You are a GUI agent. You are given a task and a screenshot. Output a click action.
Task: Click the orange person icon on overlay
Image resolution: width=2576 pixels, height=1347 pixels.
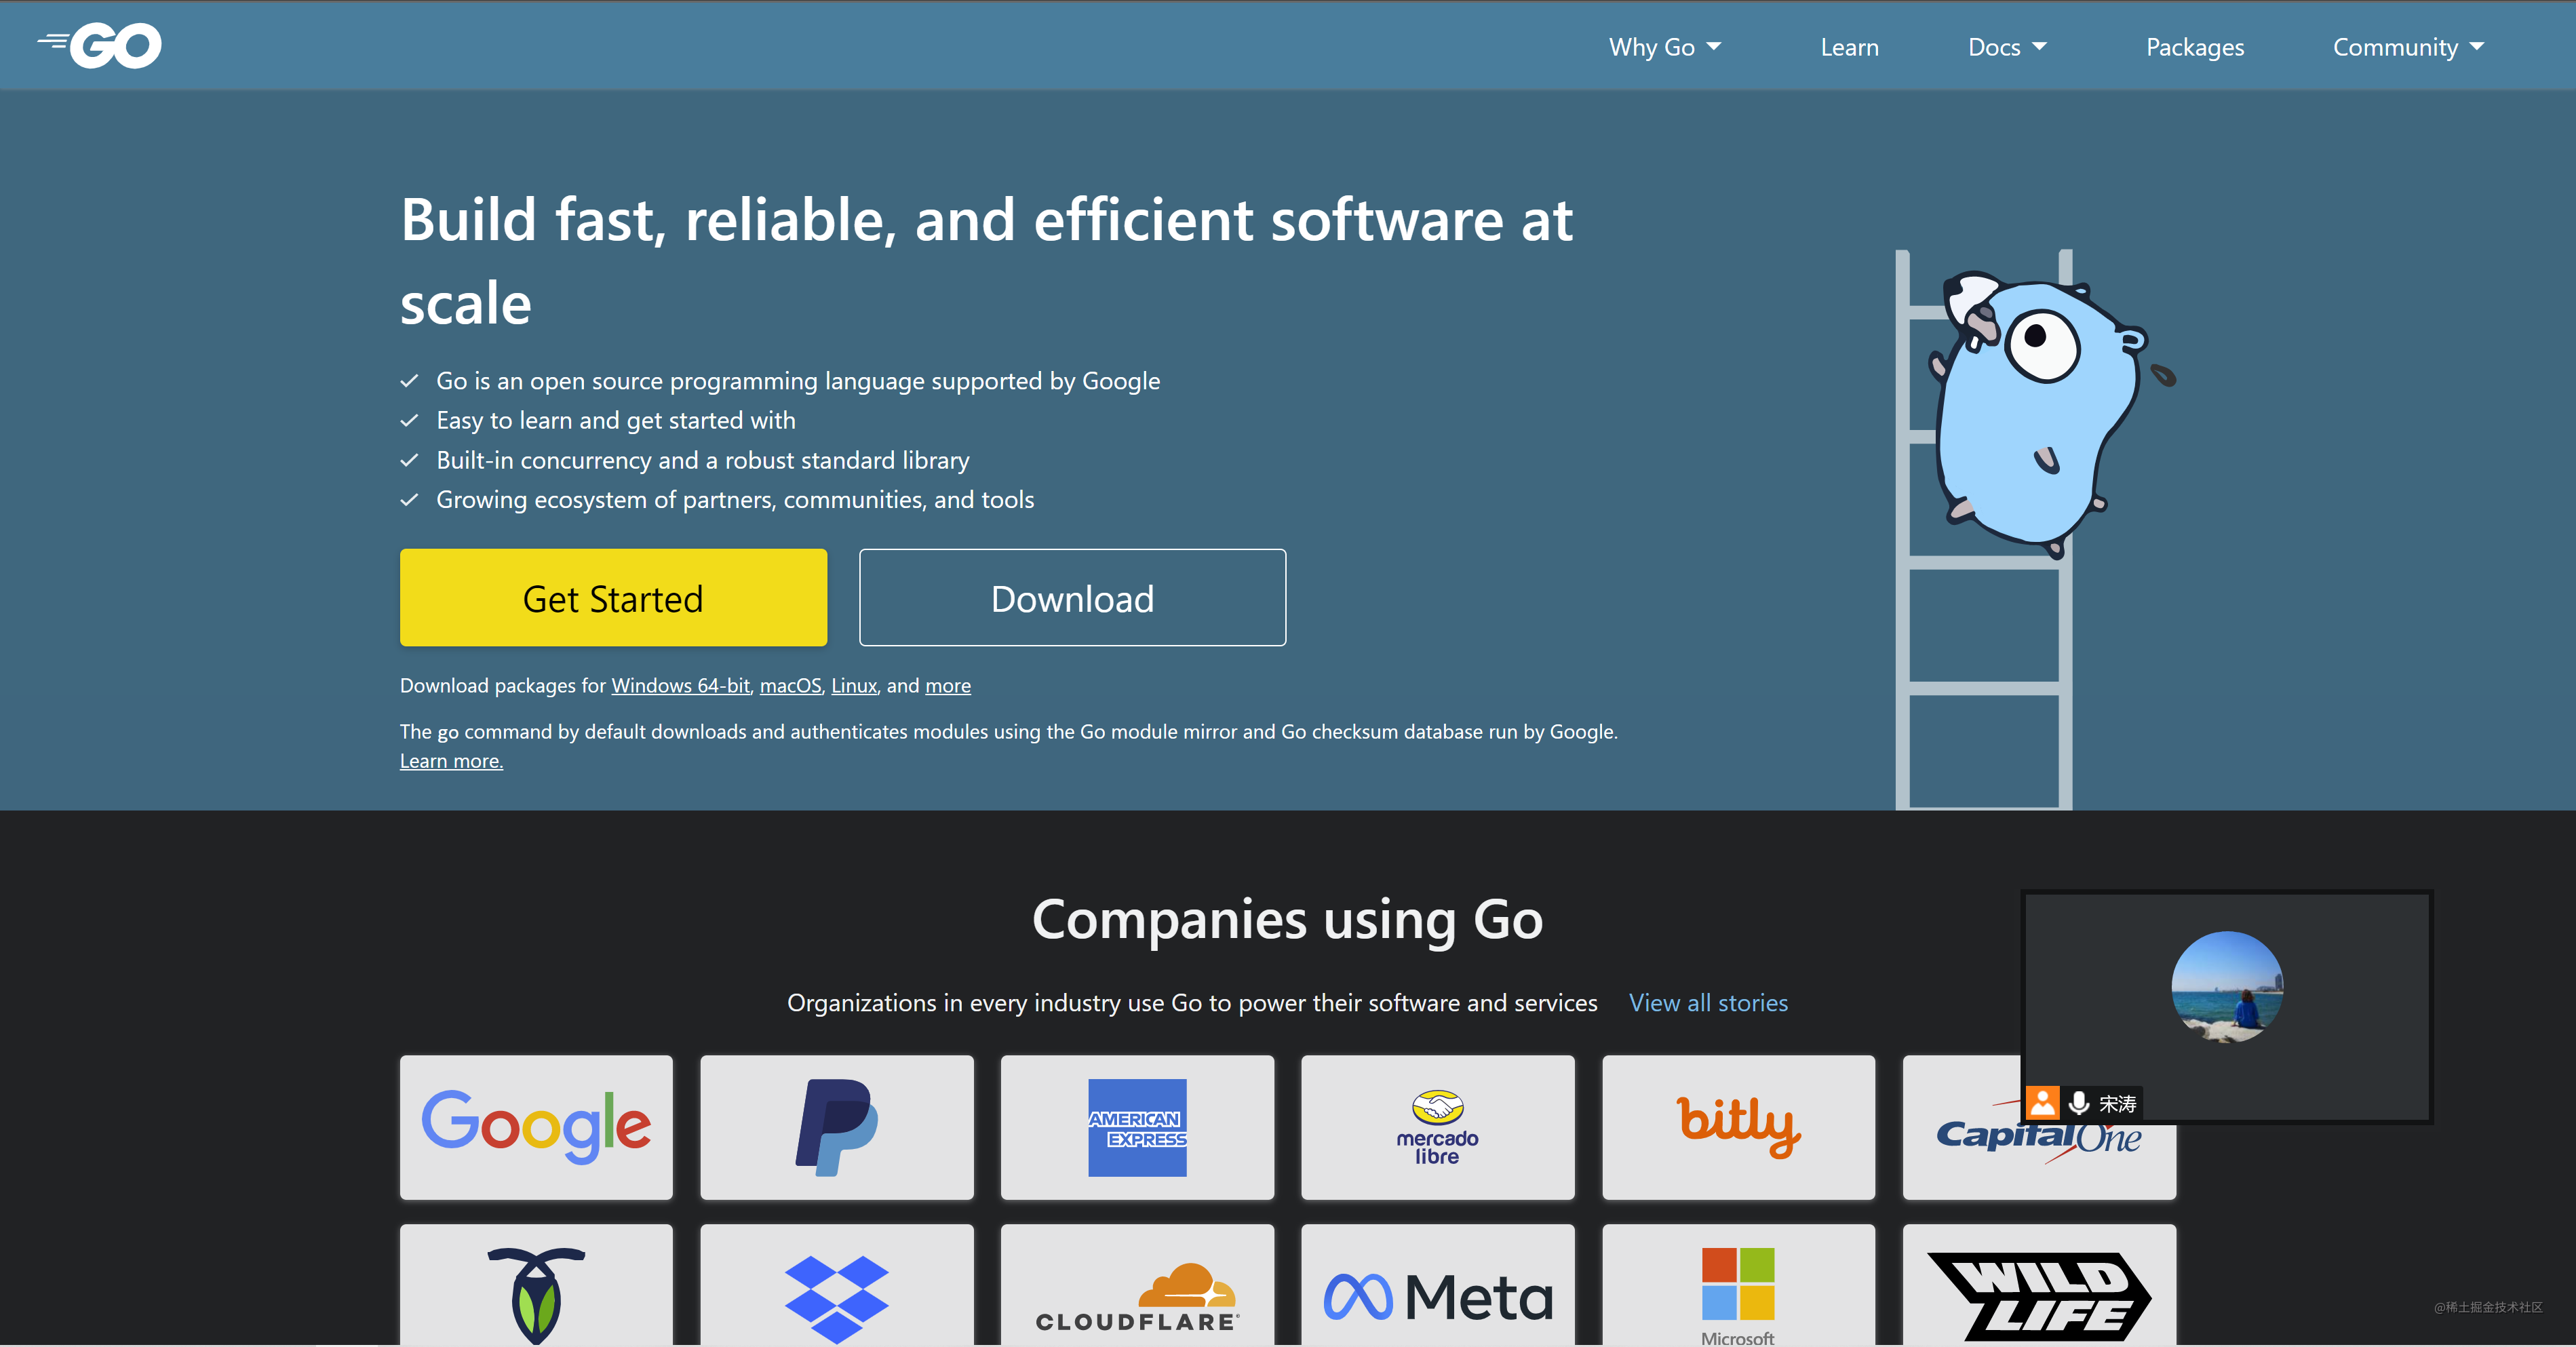coord(2043,1102)
